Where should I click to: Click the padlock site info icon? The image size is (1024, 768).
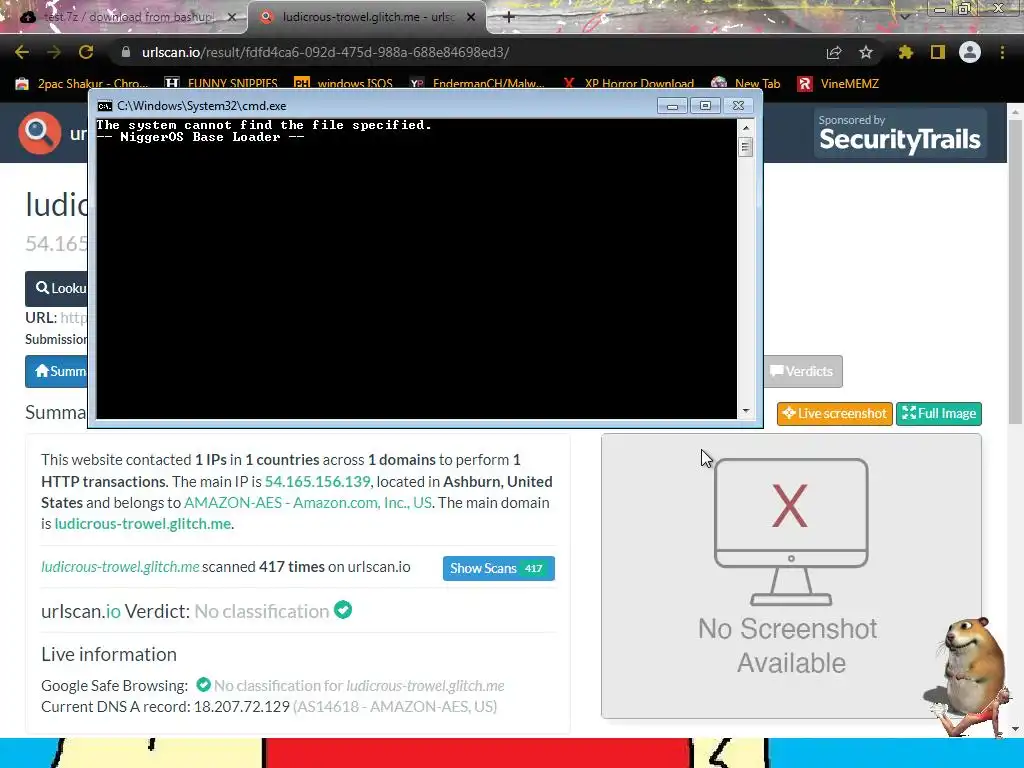coord(125,52)
